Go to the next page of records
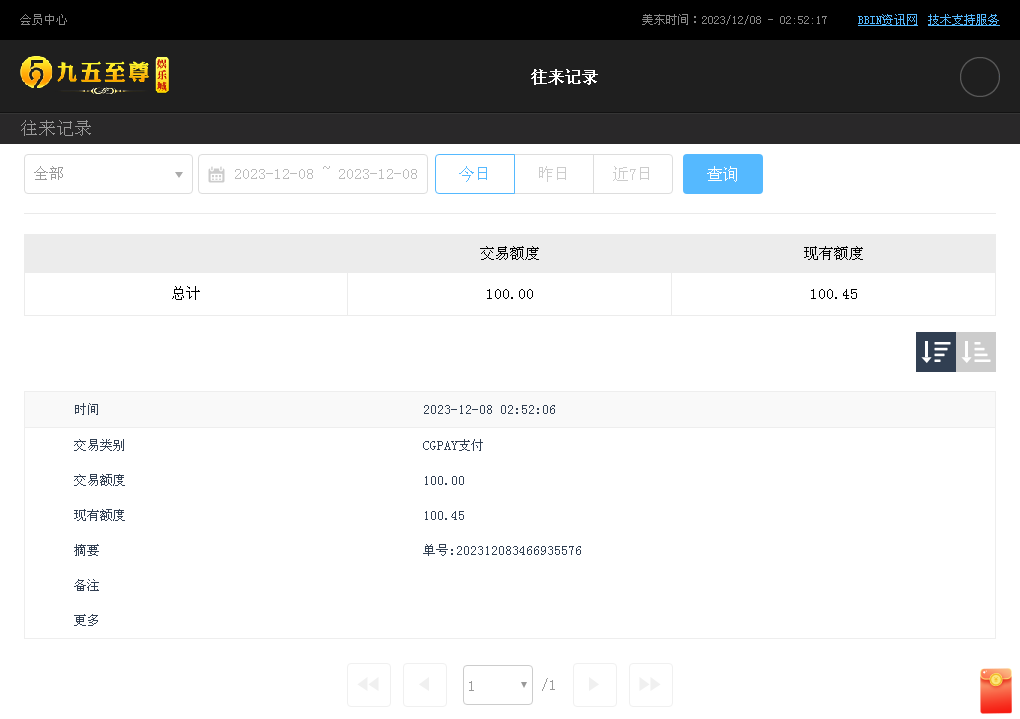Screen dimensions: 1020x719 pos(594,685)
